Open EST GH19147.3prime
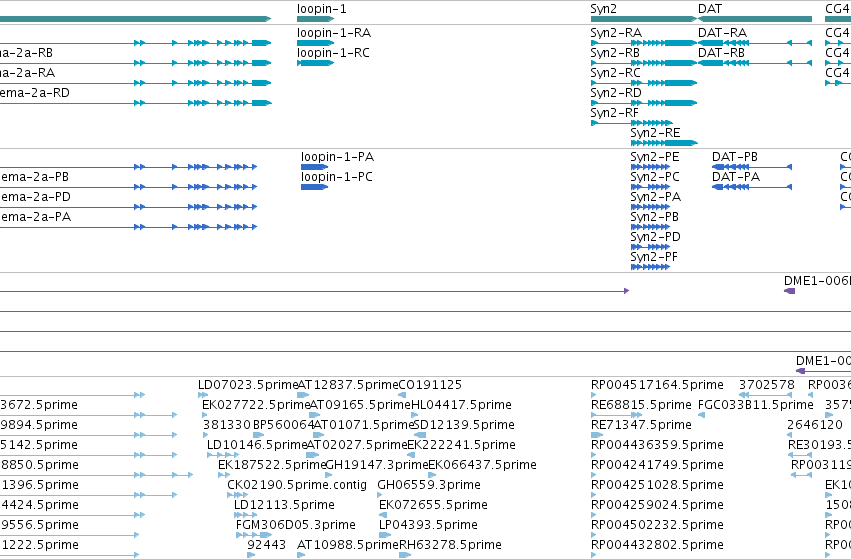Image resolution: width=851 pixels, height=560 pixels. pos(377,465)
